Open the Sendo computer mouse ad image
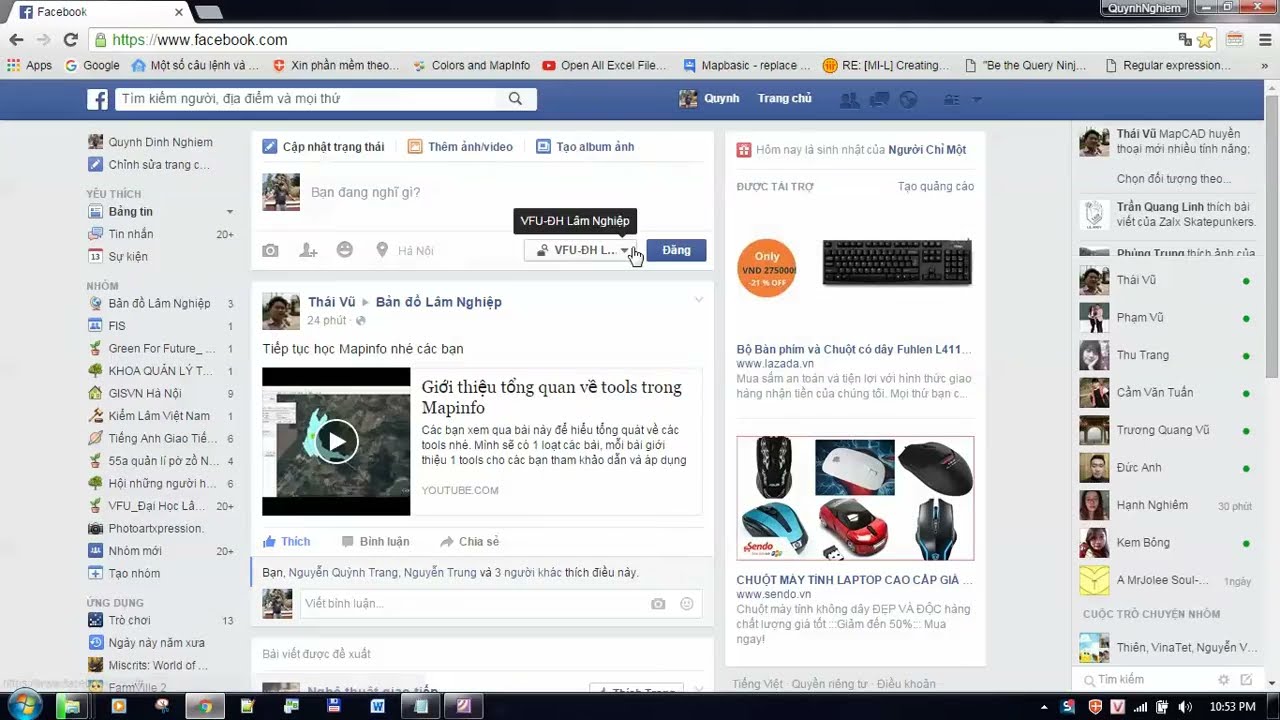This screenshot has width=1280, height=720. coord(855,498)
